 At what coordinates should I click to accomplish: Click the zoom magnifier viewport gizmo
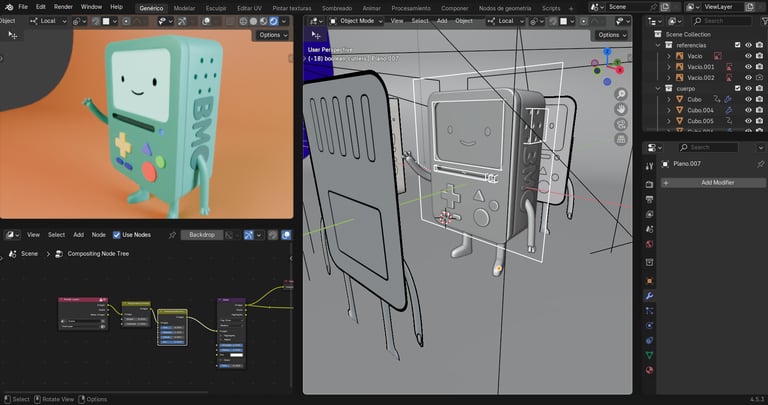(621, 94)
